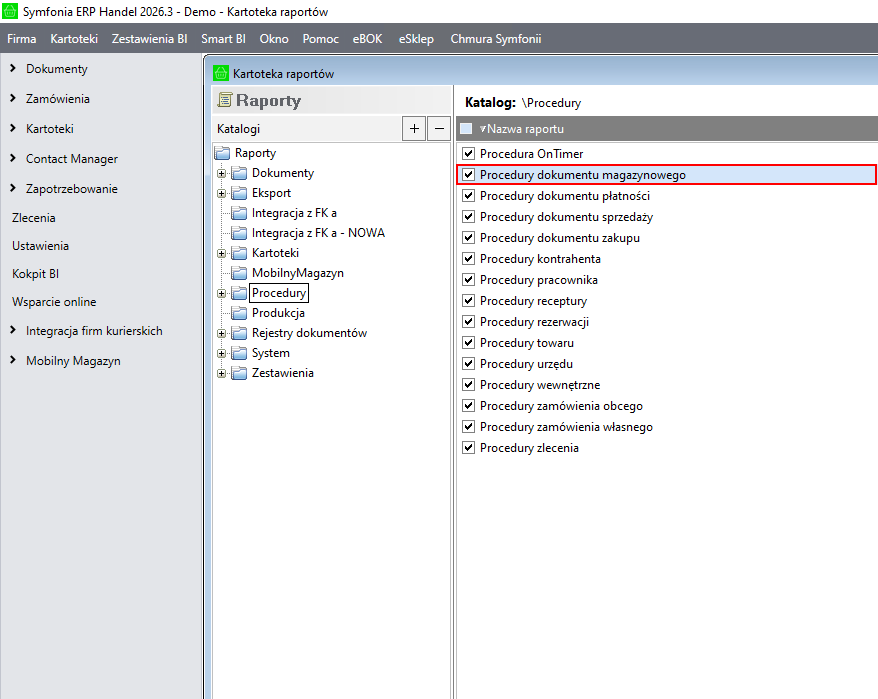Screen dimensions: 878x699
Task: Select the Produkcja catalog label in tree
Action: coord(278,313)
